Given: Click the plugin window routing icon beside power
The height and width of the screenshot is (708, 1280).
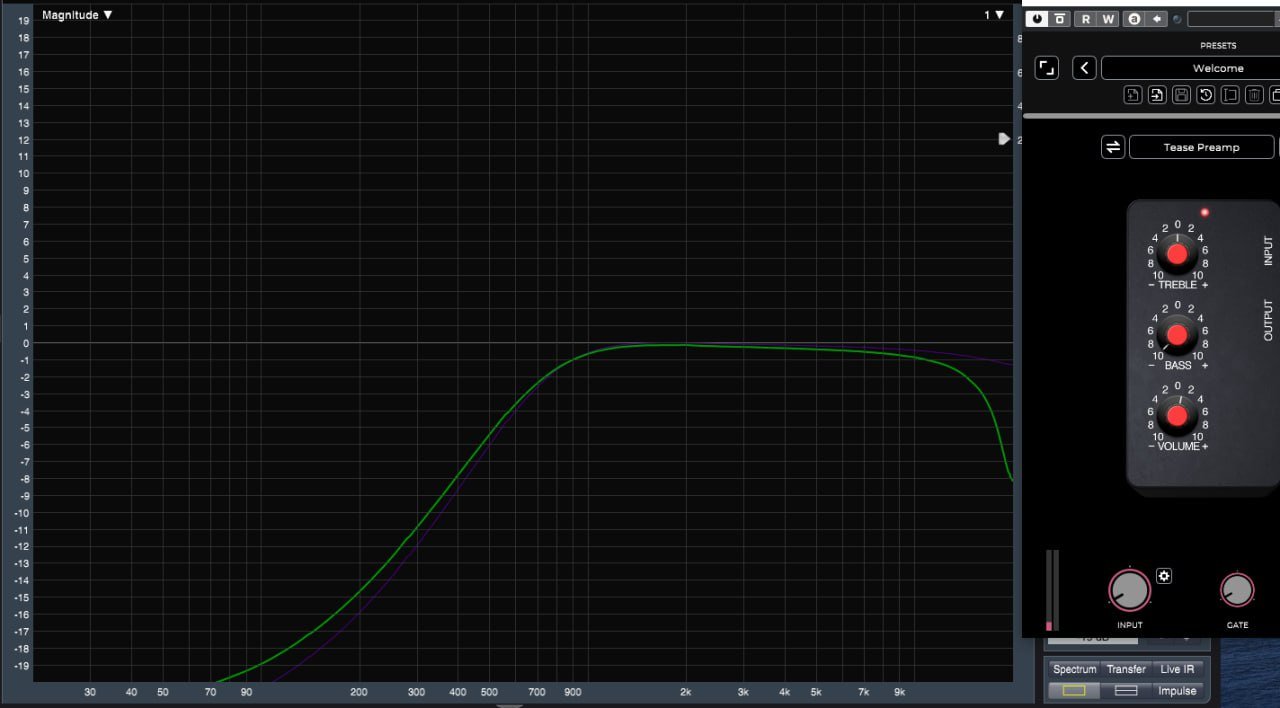Looking at the screenshot, I should [x=1059, y=19].
